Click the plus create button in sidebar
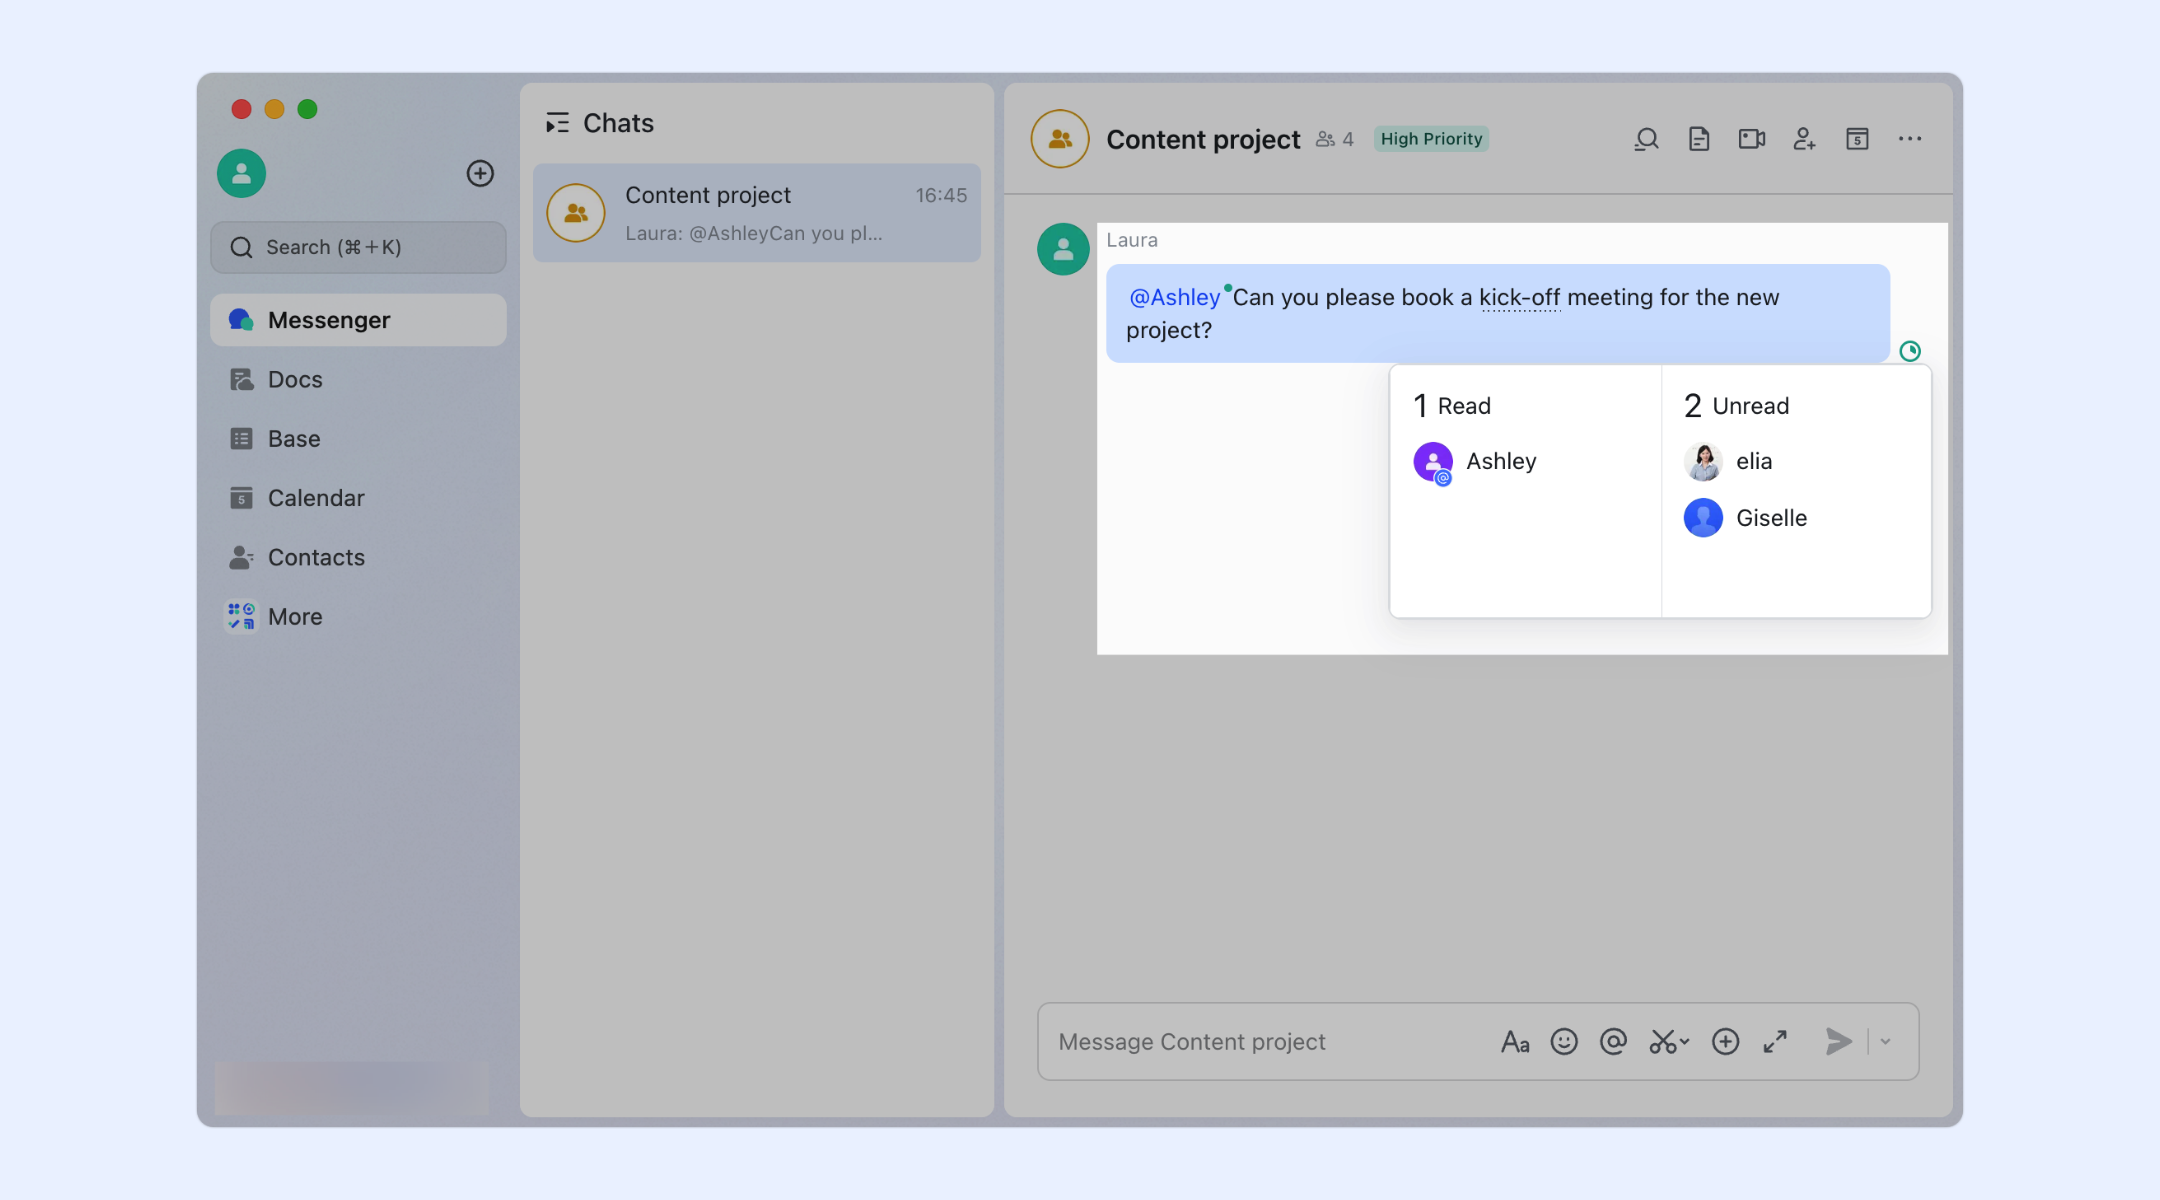The height and width of the screenshot is (1200, 2160). (x=480, y=173)
